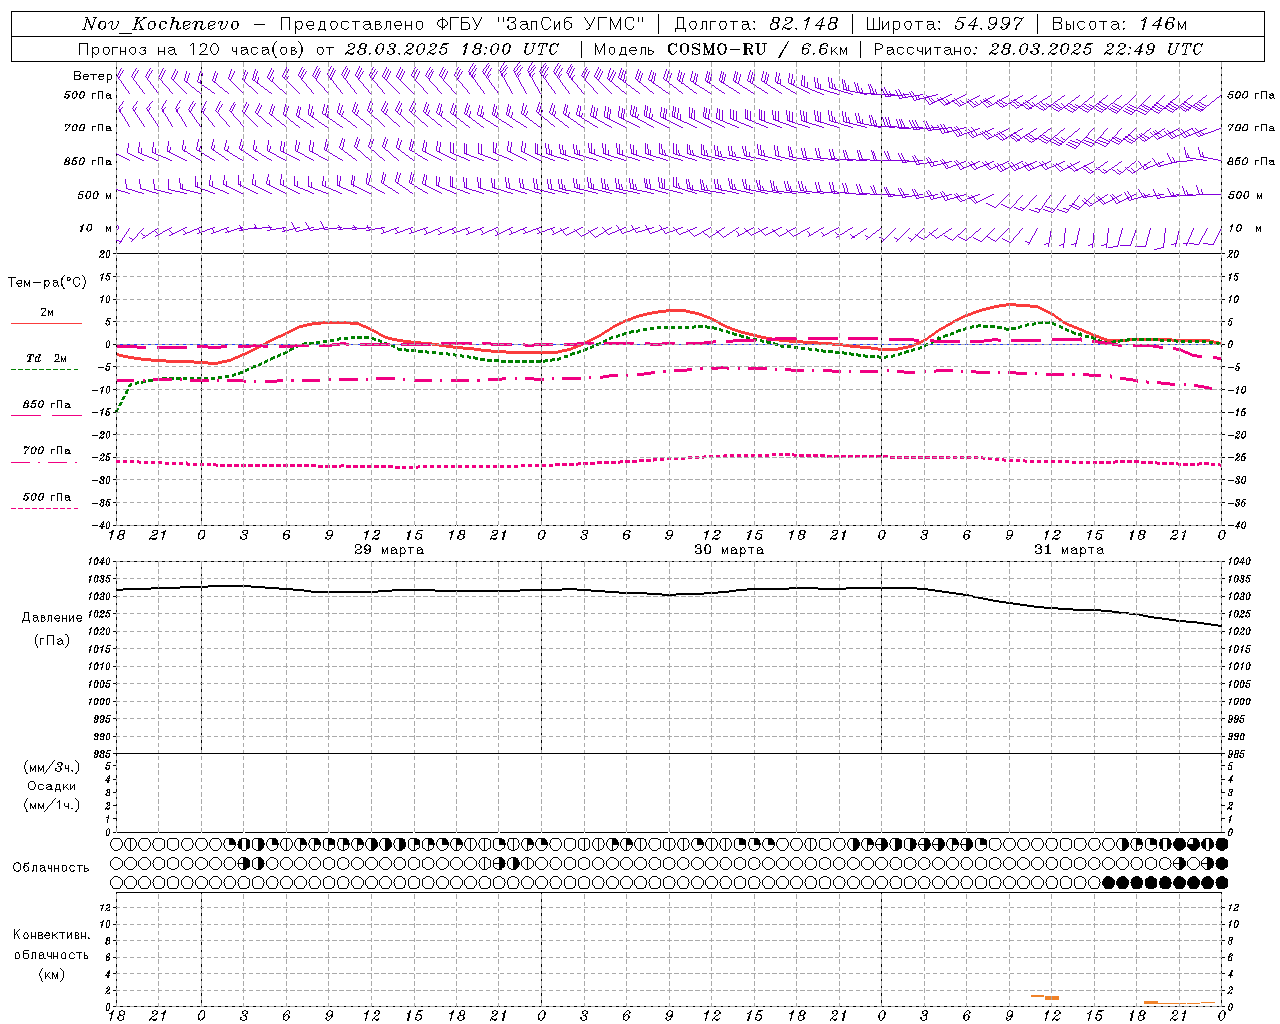Image resolution: width=1280 pixels, height=1024 pixels.
Task: Click the Ветер panel label
Action: 92,76
